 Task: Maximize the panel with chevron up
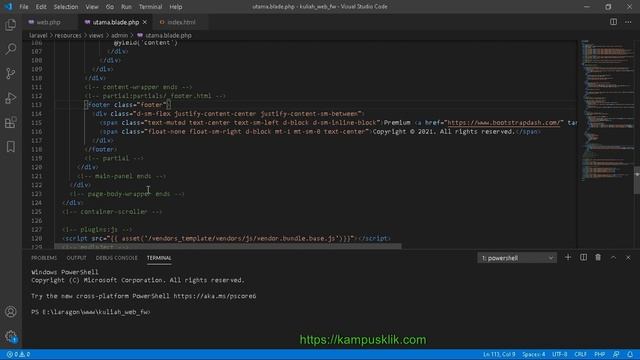[x=613, y=258]
